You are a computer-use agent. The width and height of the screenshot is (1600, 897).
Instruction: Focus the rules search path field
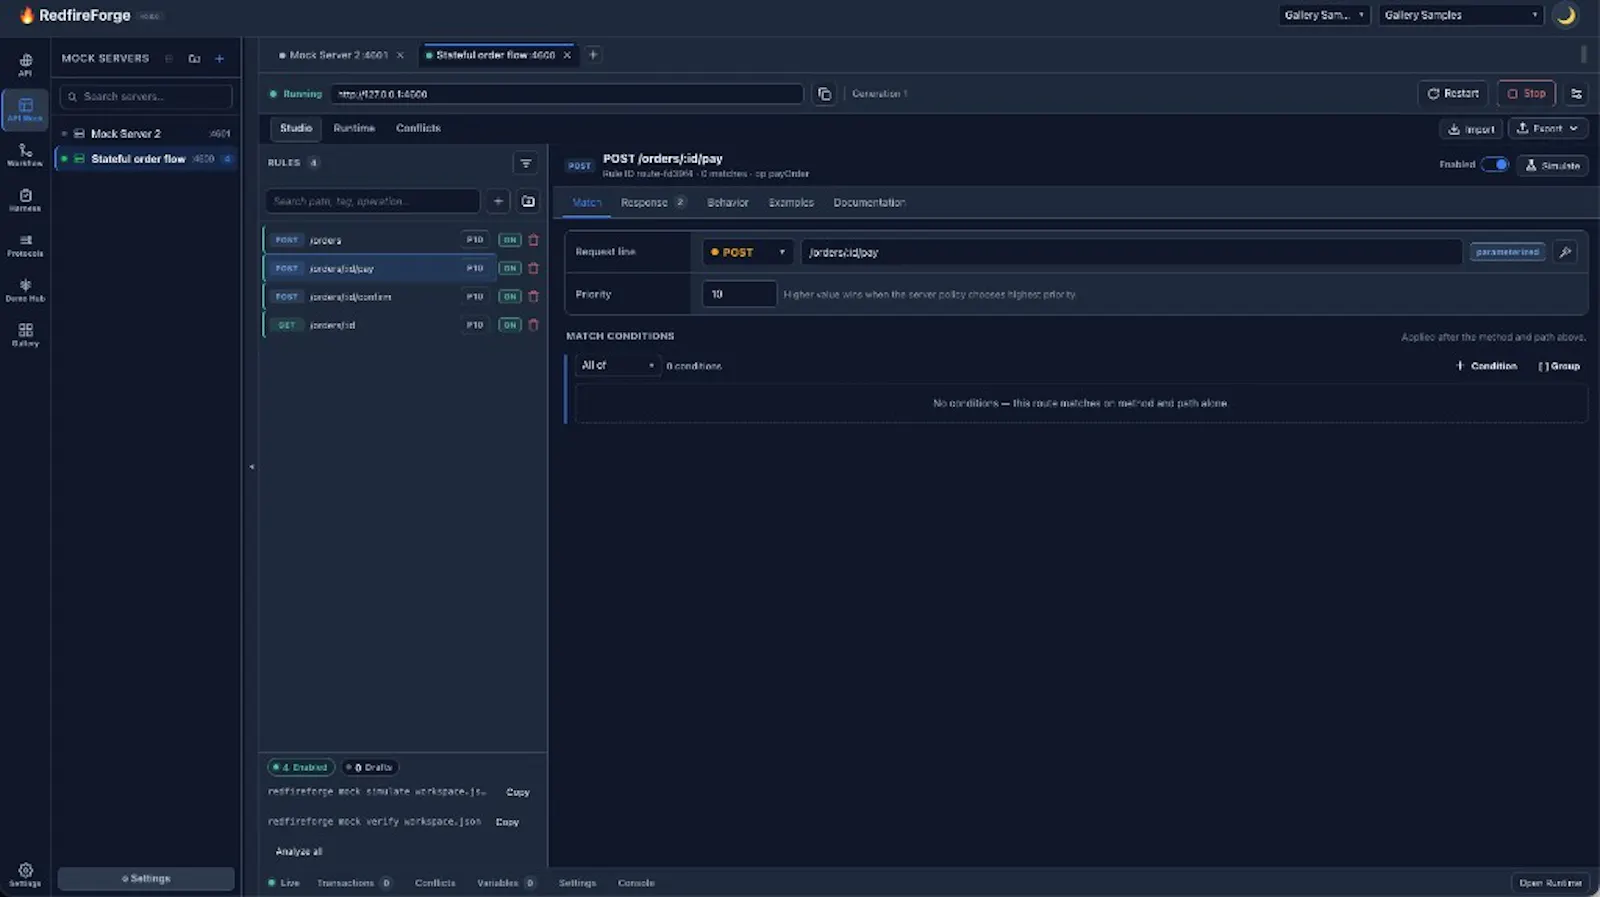click(x=372, y=201)
